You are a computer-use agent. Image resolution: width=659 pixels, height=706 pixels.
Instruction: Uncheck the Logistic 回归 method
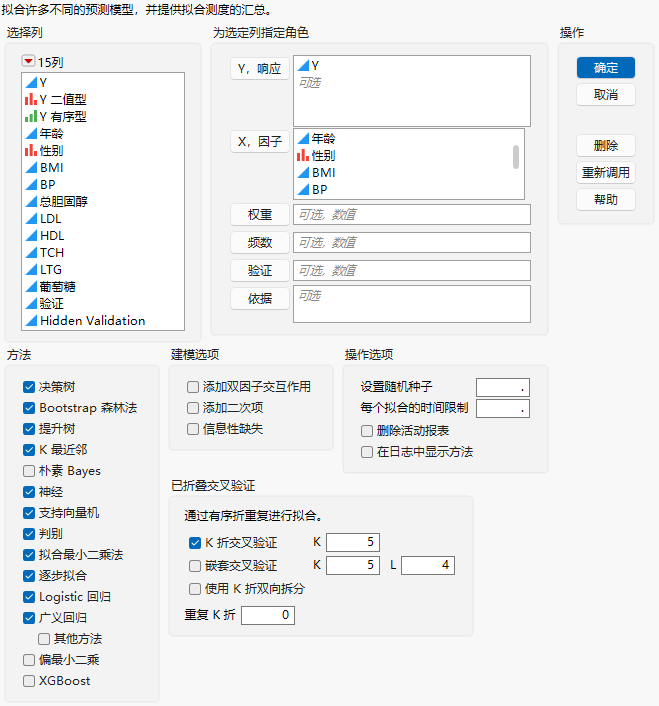click(29, 597)
